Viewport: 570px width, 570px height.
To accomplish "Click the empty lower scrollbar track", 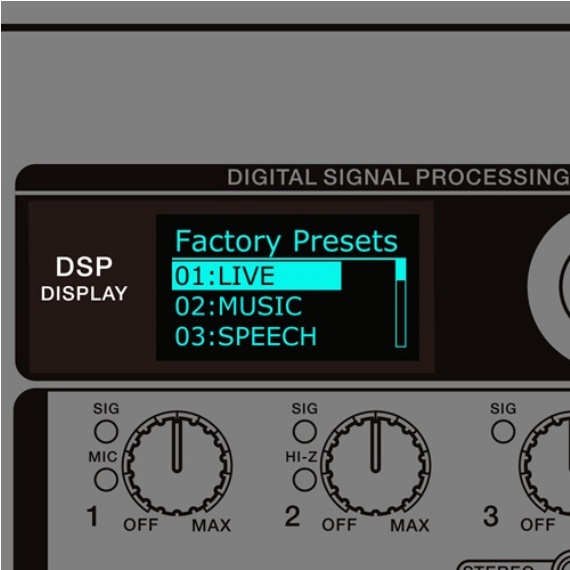I will [x=401, y=314].
